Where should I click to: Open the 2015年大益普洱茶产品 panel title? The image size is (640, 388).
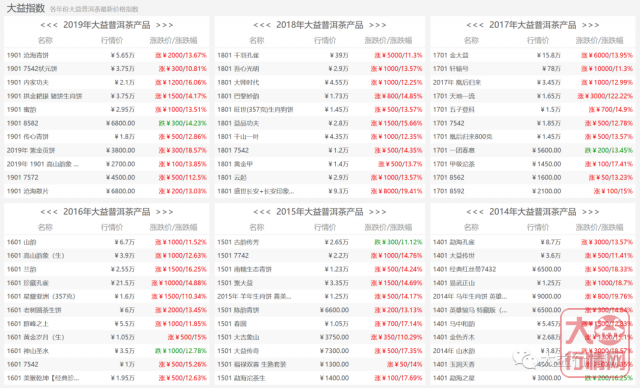[x=320, y=212]
